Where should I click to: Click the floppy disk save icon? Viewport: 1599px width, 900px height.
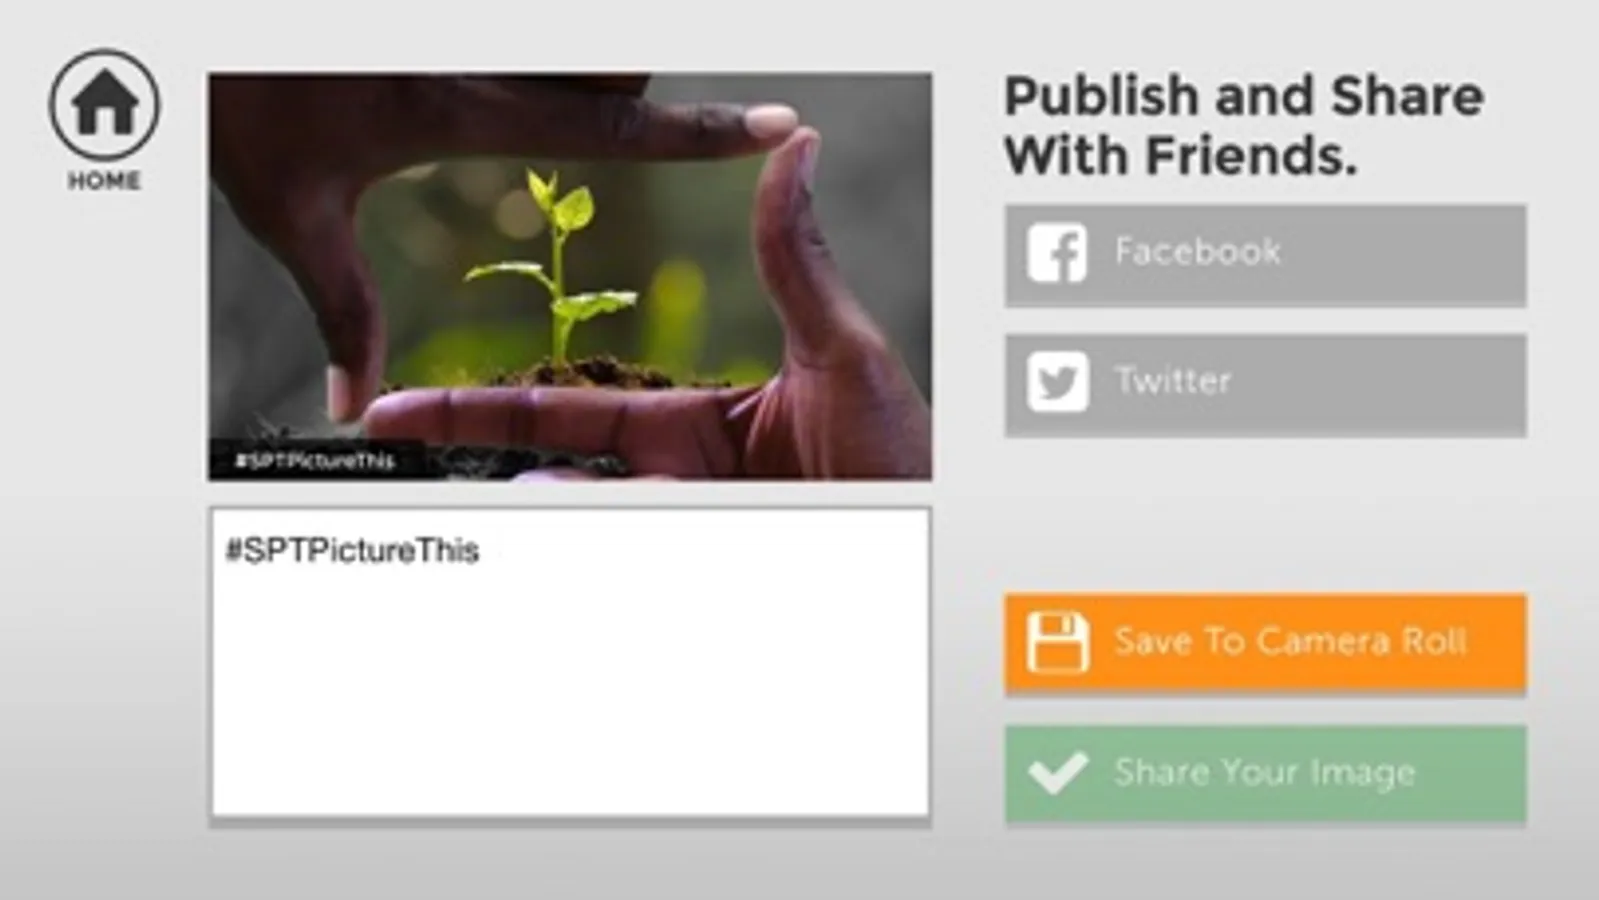1057,642
